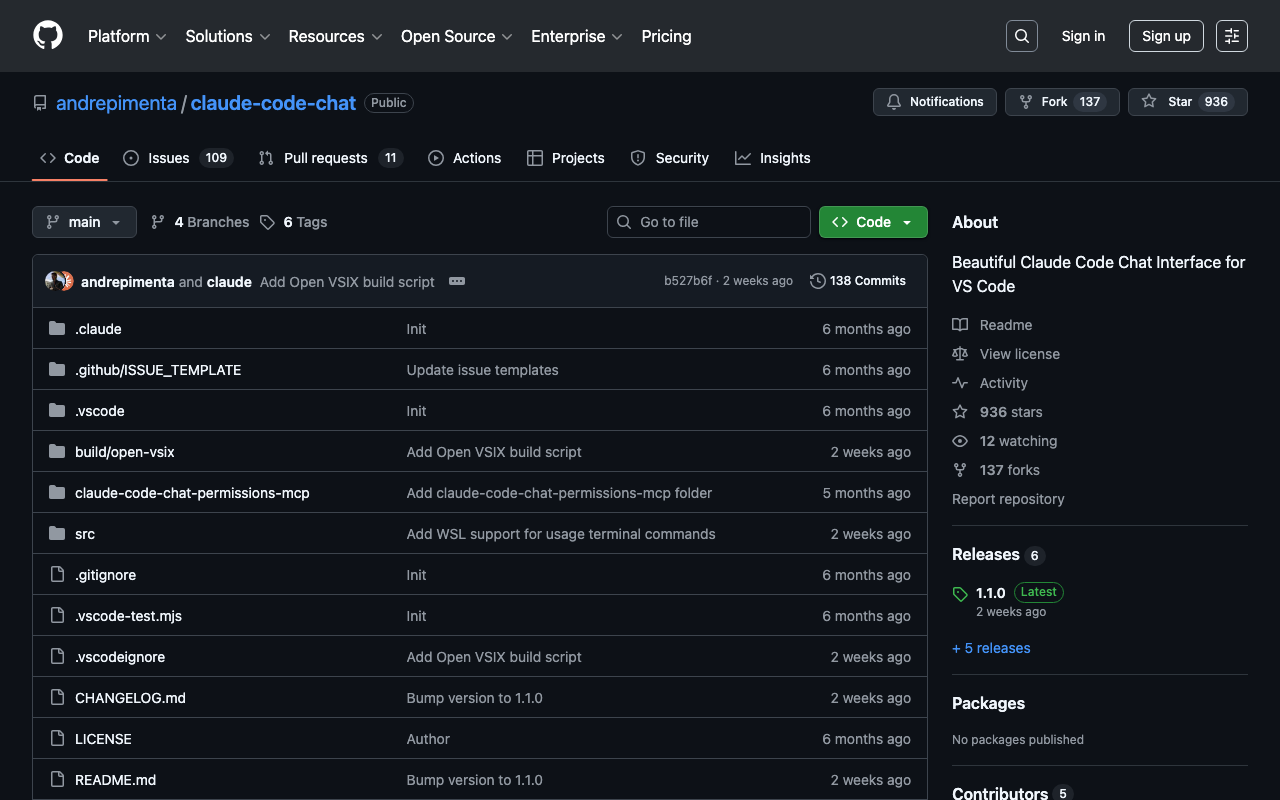Toggle notifications for this repository
Image resolution: width=1280 pixels, height=800 pixels.
(x=935, y=102)
